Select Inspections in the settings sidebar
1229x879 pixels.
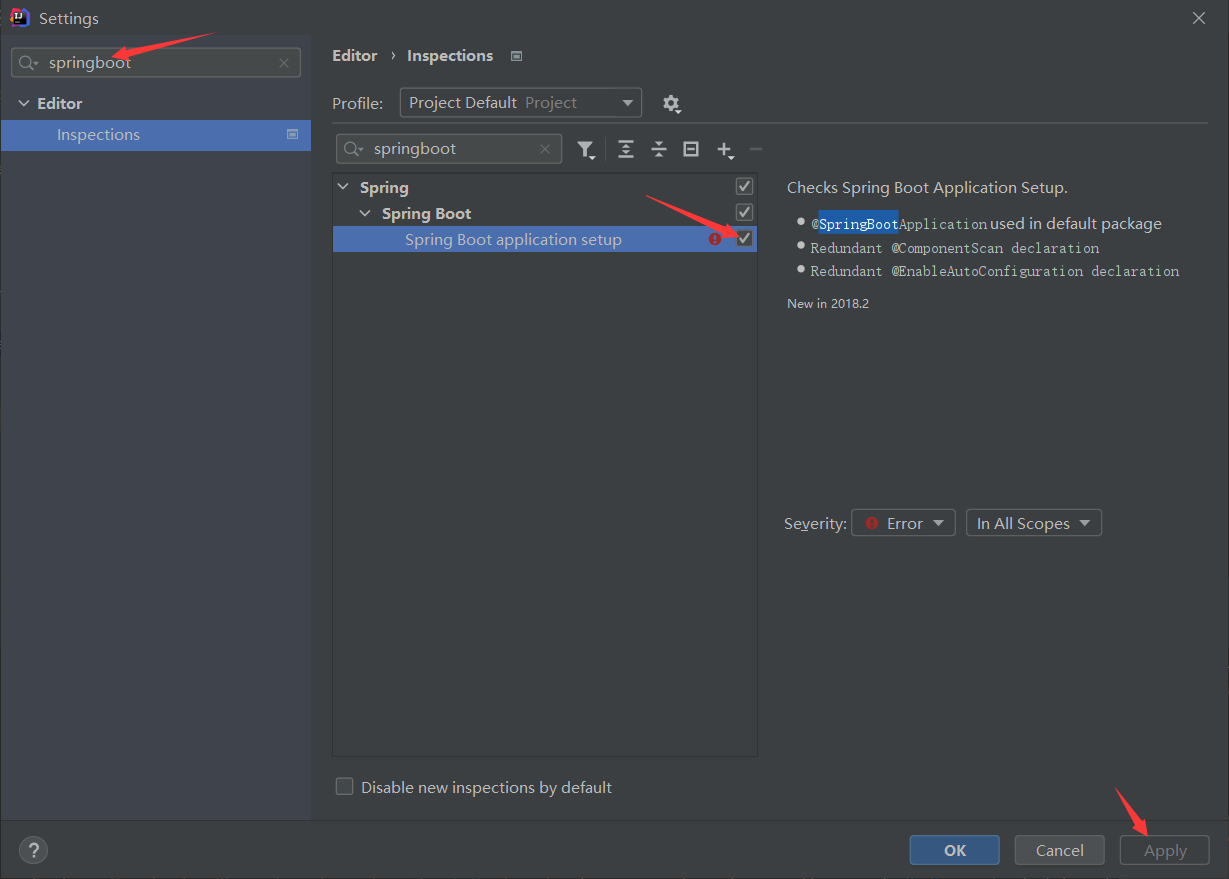point(156,135)
